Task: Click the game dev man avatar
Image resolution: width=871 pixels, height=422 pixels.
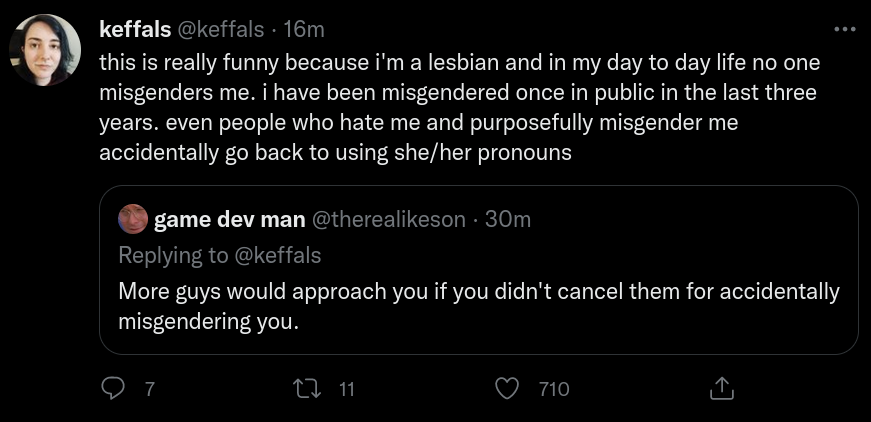Action: 133,219
